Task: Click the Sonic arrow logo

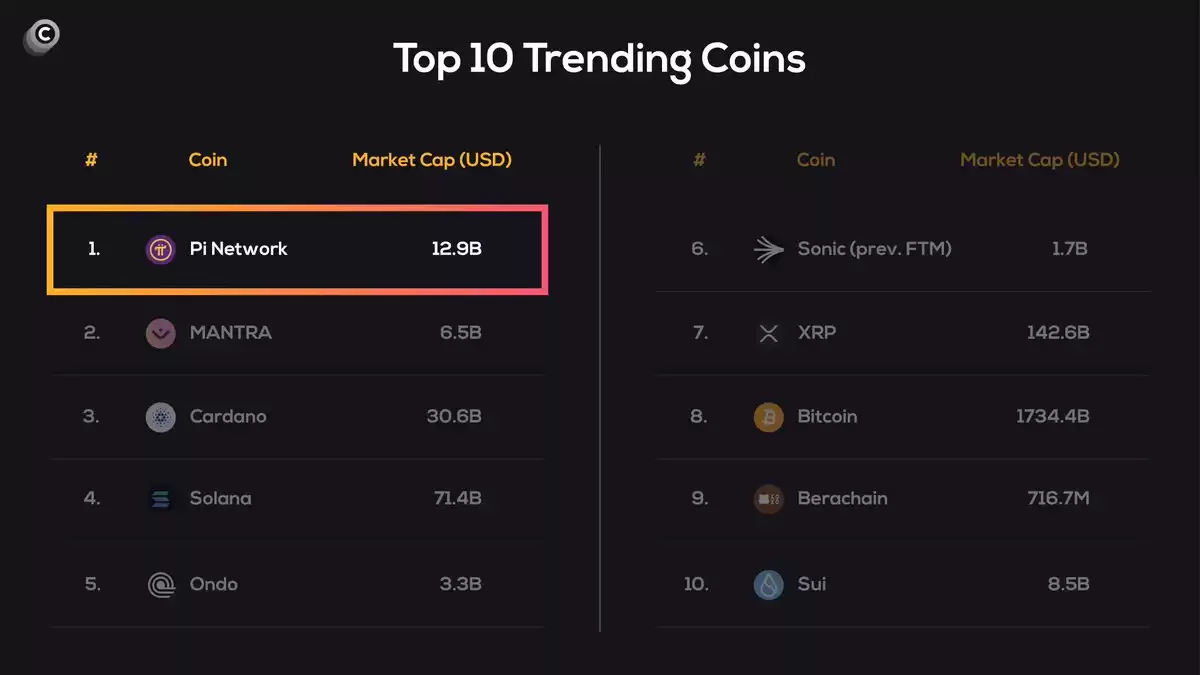Action: point(768,249)
